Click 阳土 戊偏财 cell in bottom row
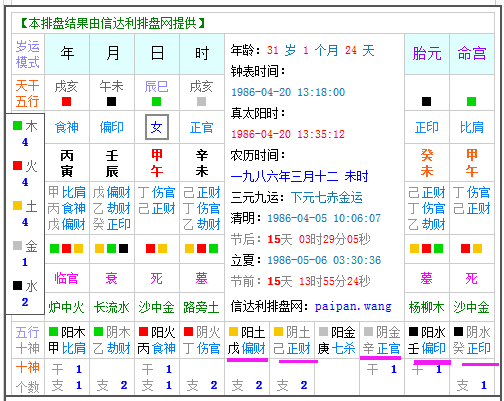This screenshot has width=504, height=401. 247,340
